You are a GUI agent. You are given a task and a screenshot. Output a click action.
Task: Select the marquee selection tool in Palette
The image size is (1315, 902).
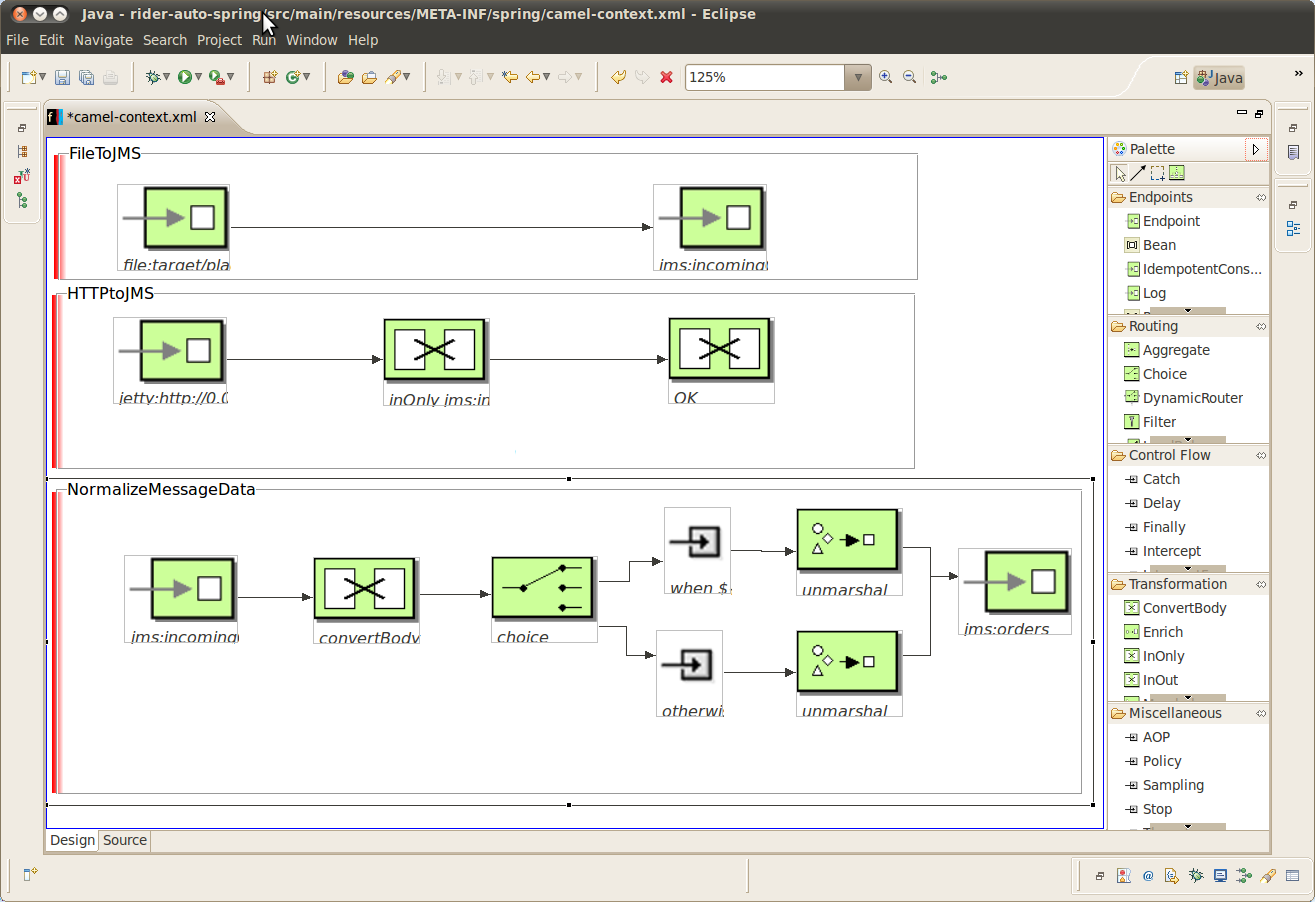click(1157, 173)
